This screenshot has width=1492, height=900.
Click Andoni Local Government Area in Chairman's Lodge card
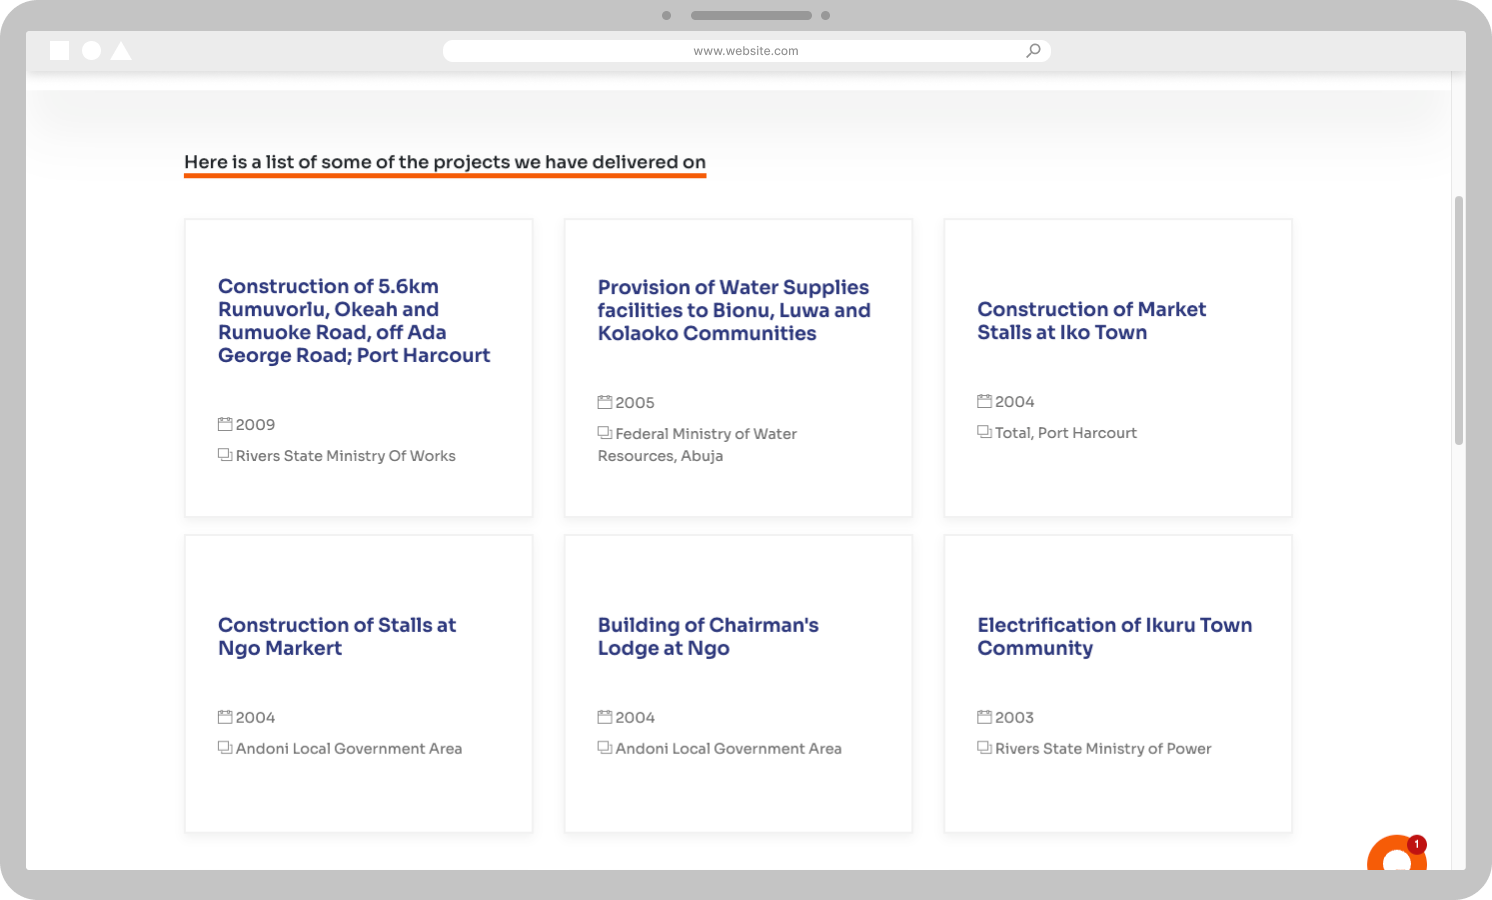[x=729, y=749]
